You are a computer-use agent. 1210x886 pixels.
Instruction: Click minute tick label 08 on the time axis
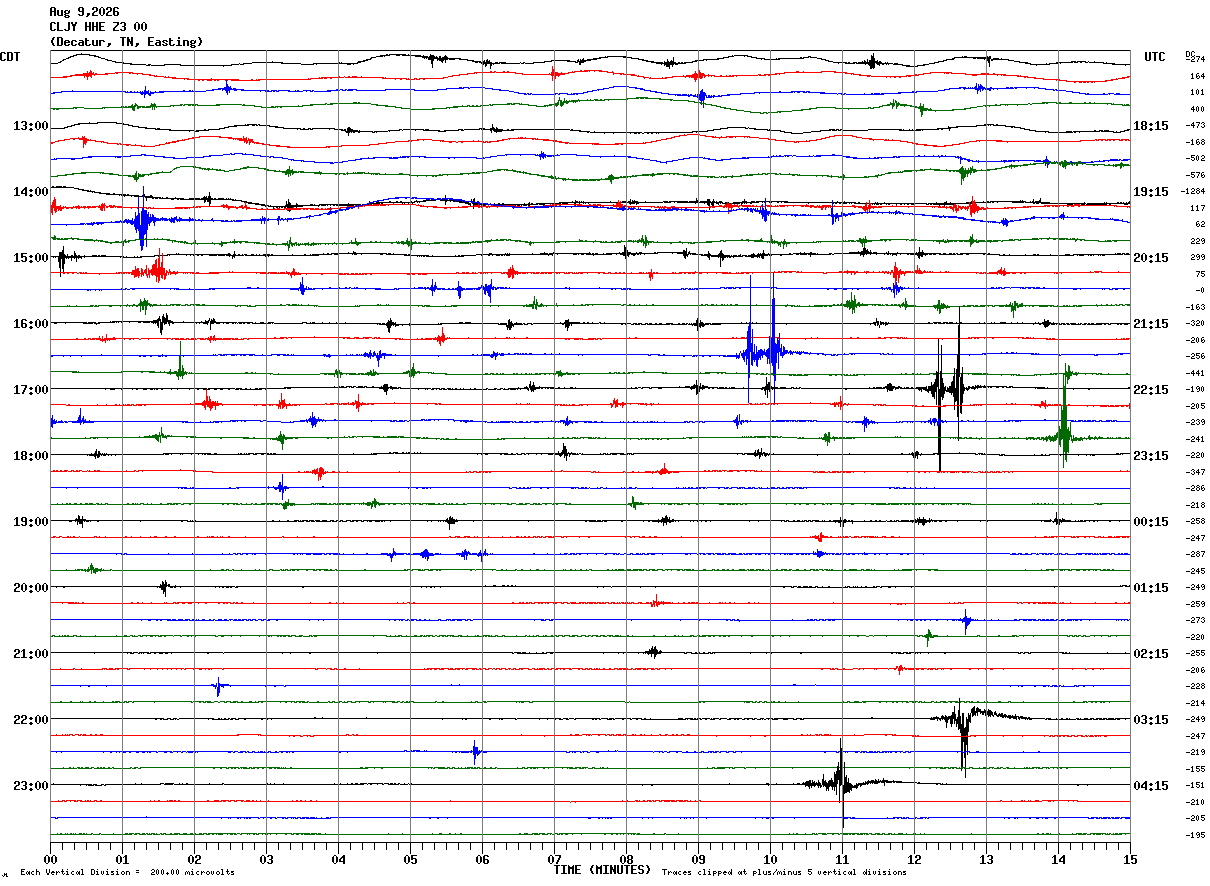click(x=626, y=859)
